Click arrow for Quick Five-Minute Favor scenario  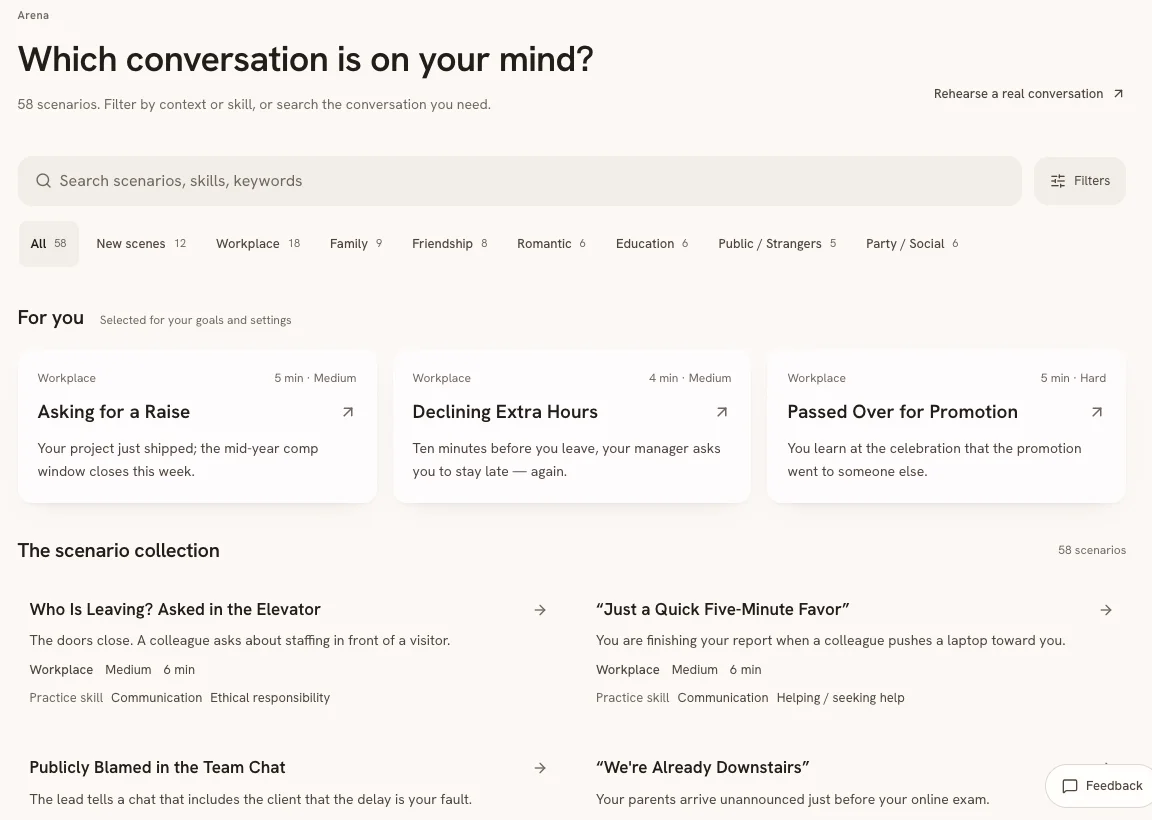[x=1106, y=610]
